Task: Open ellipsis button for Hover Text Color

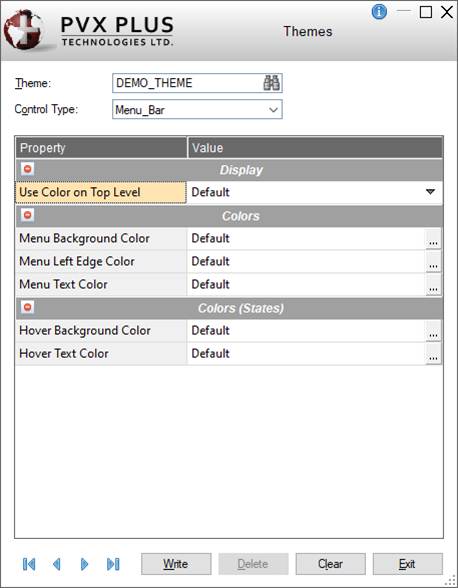Action: pos(433,354)
